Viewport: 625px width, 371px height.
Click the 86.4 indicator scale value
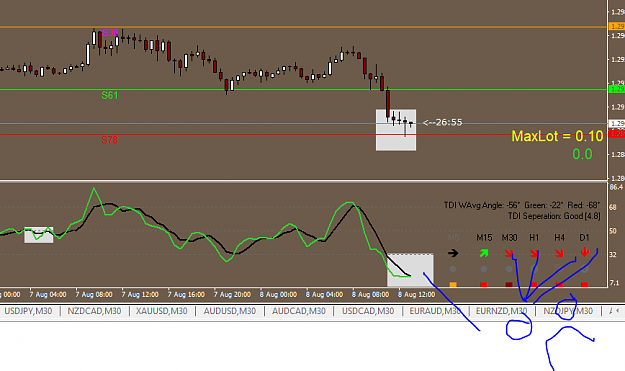pos(616,187)
